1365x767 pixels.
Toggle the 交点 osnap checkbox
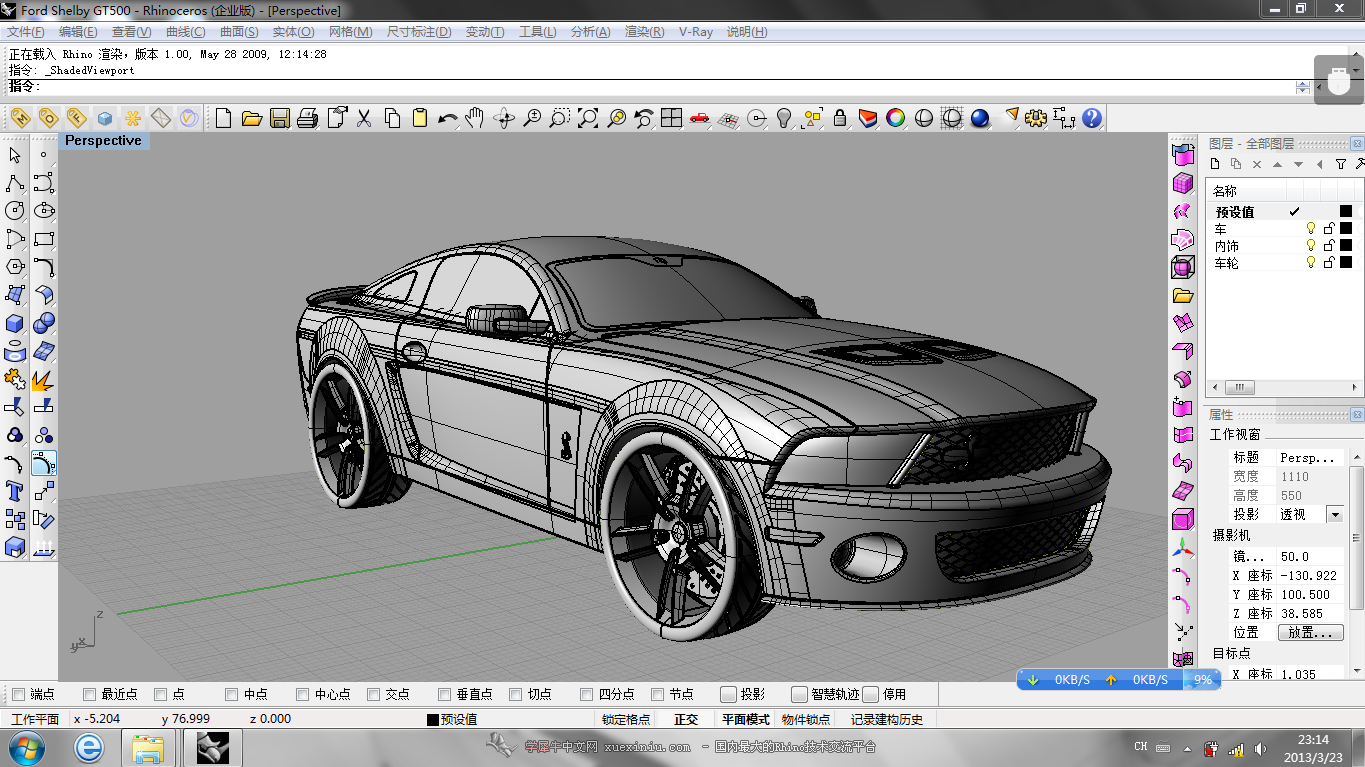pyautogui.click(x=374, y=694)
